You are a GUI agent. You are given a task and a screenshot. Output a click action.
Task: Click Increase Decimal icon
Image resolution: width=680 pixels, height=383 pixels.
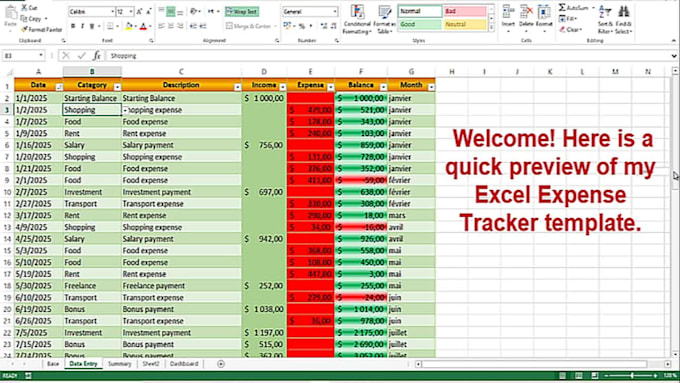[324, 26]
